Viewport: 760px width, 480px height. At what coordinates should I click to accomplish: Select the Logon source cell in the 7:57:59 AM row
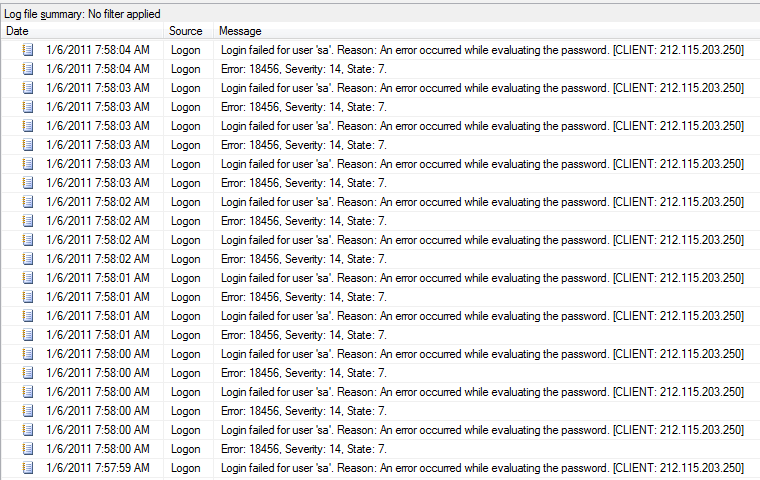185,468
